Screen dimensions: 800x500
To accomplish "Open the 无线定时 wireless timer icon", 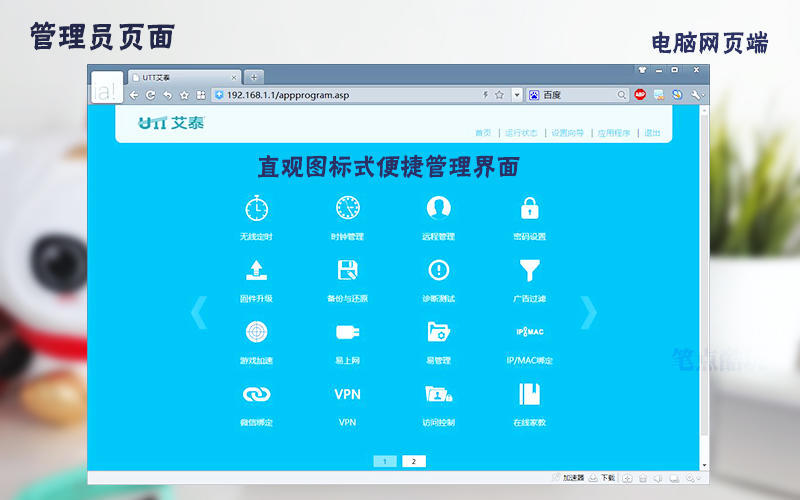I will pos(256,208).
